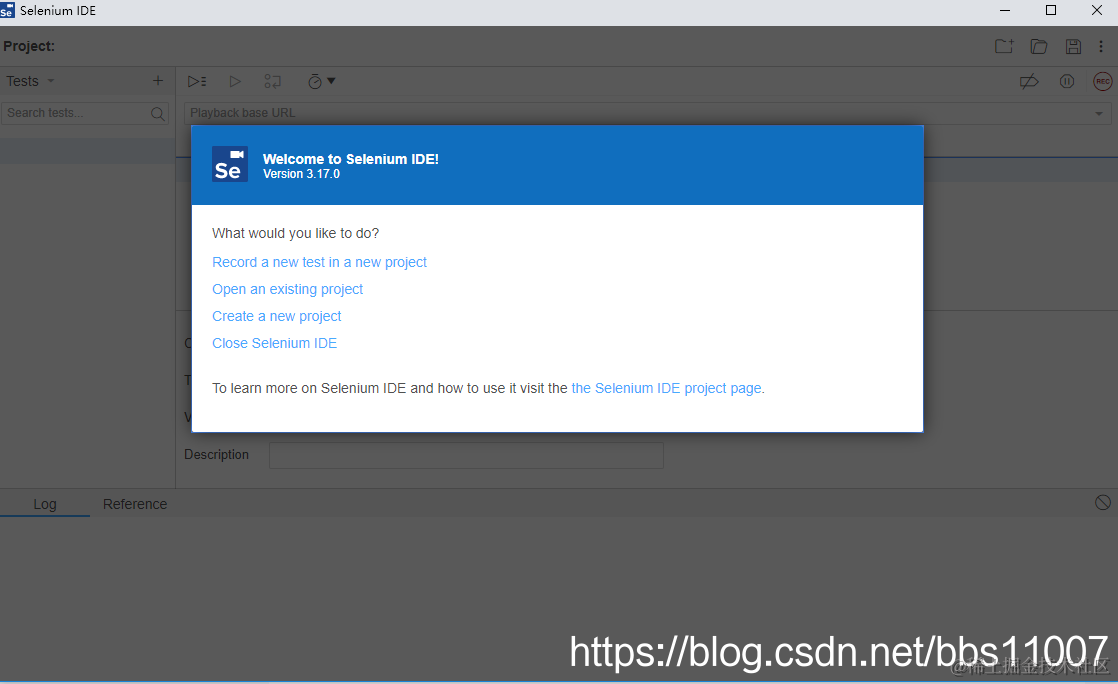Close the Selenium IDE window
1118x684 pixels.
point(1097,10)
